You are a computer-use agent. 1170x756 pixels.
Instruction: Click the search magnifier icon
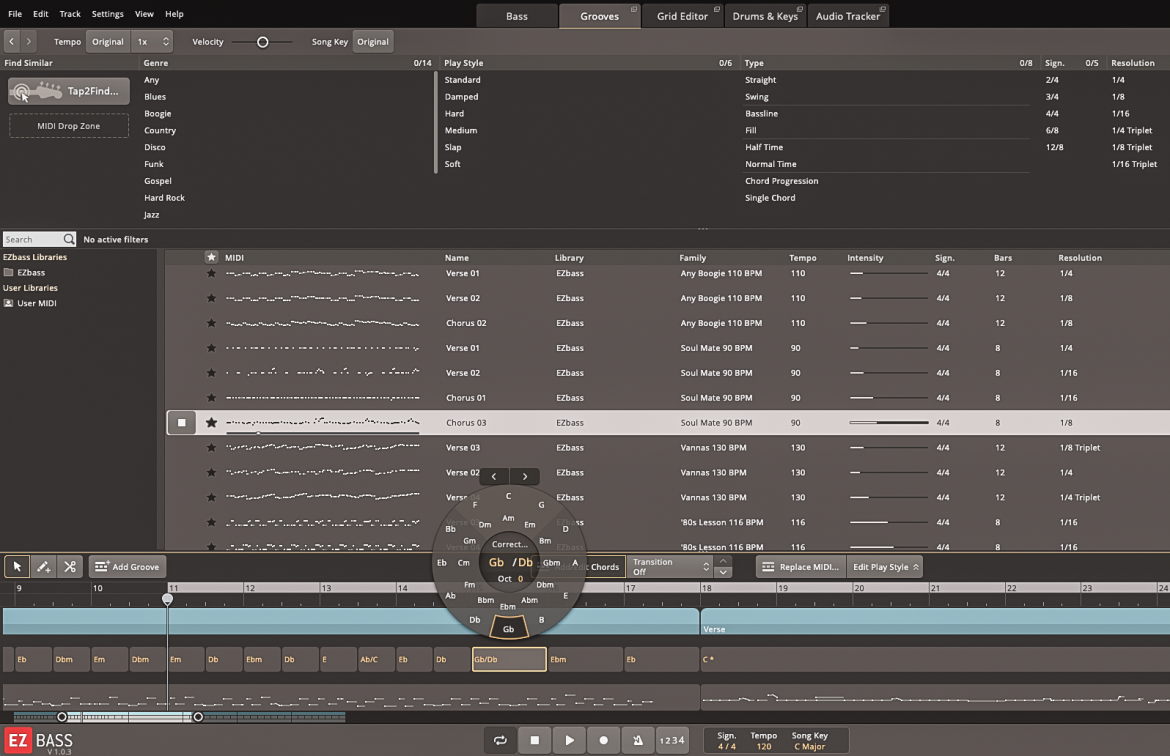point(69,239)
